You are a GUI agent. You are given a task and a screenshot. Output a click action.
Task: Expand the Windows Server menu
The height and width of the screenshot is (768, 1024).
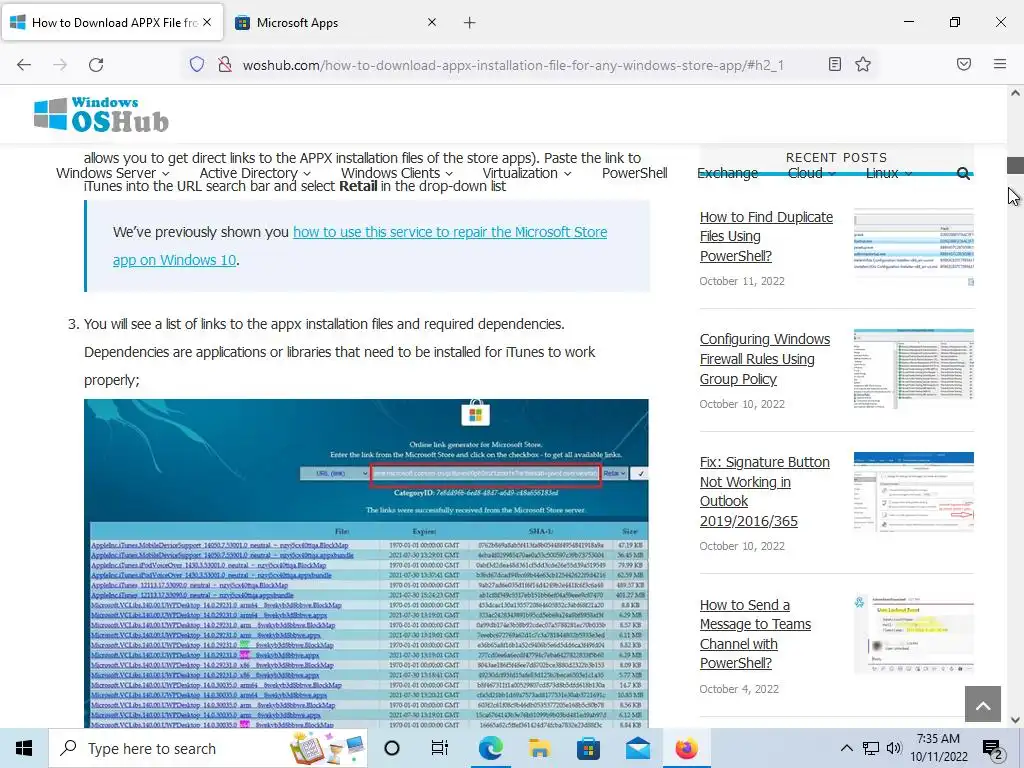click(x=112, y=173)
